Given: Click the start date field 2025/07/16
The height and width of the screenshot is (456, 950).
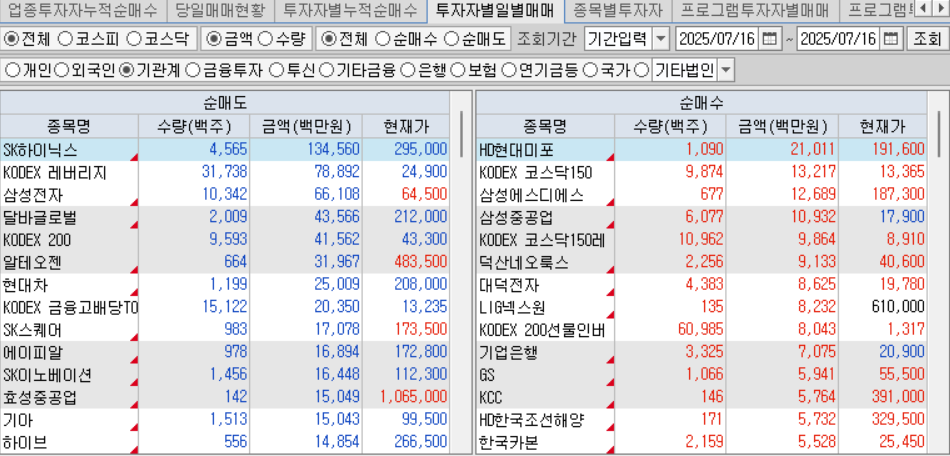Looking at the screenshot, I should [x=717, y=39].
